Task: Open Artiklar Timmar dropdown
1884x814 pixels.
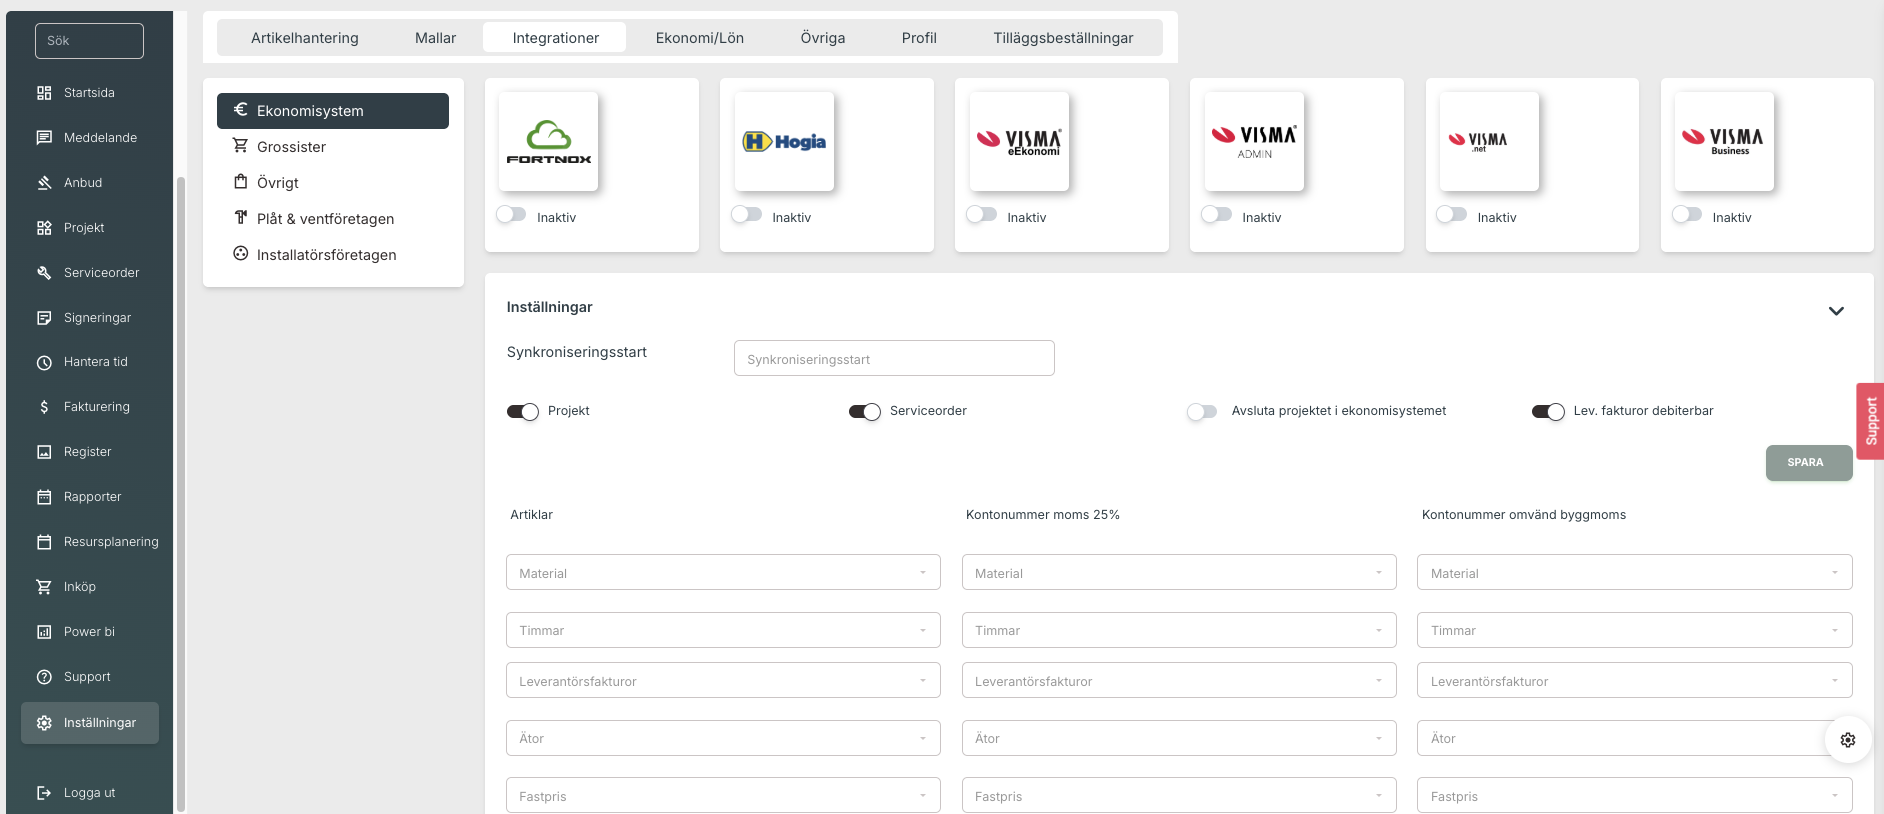Action: (723, 630)
